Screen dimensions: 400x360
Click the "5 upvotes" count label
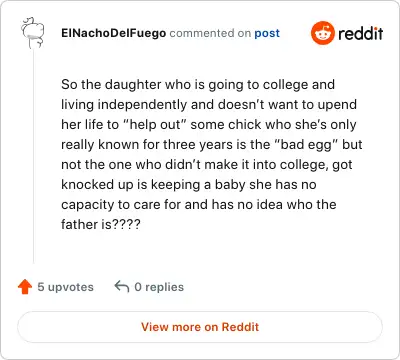(x=65, y=287)
